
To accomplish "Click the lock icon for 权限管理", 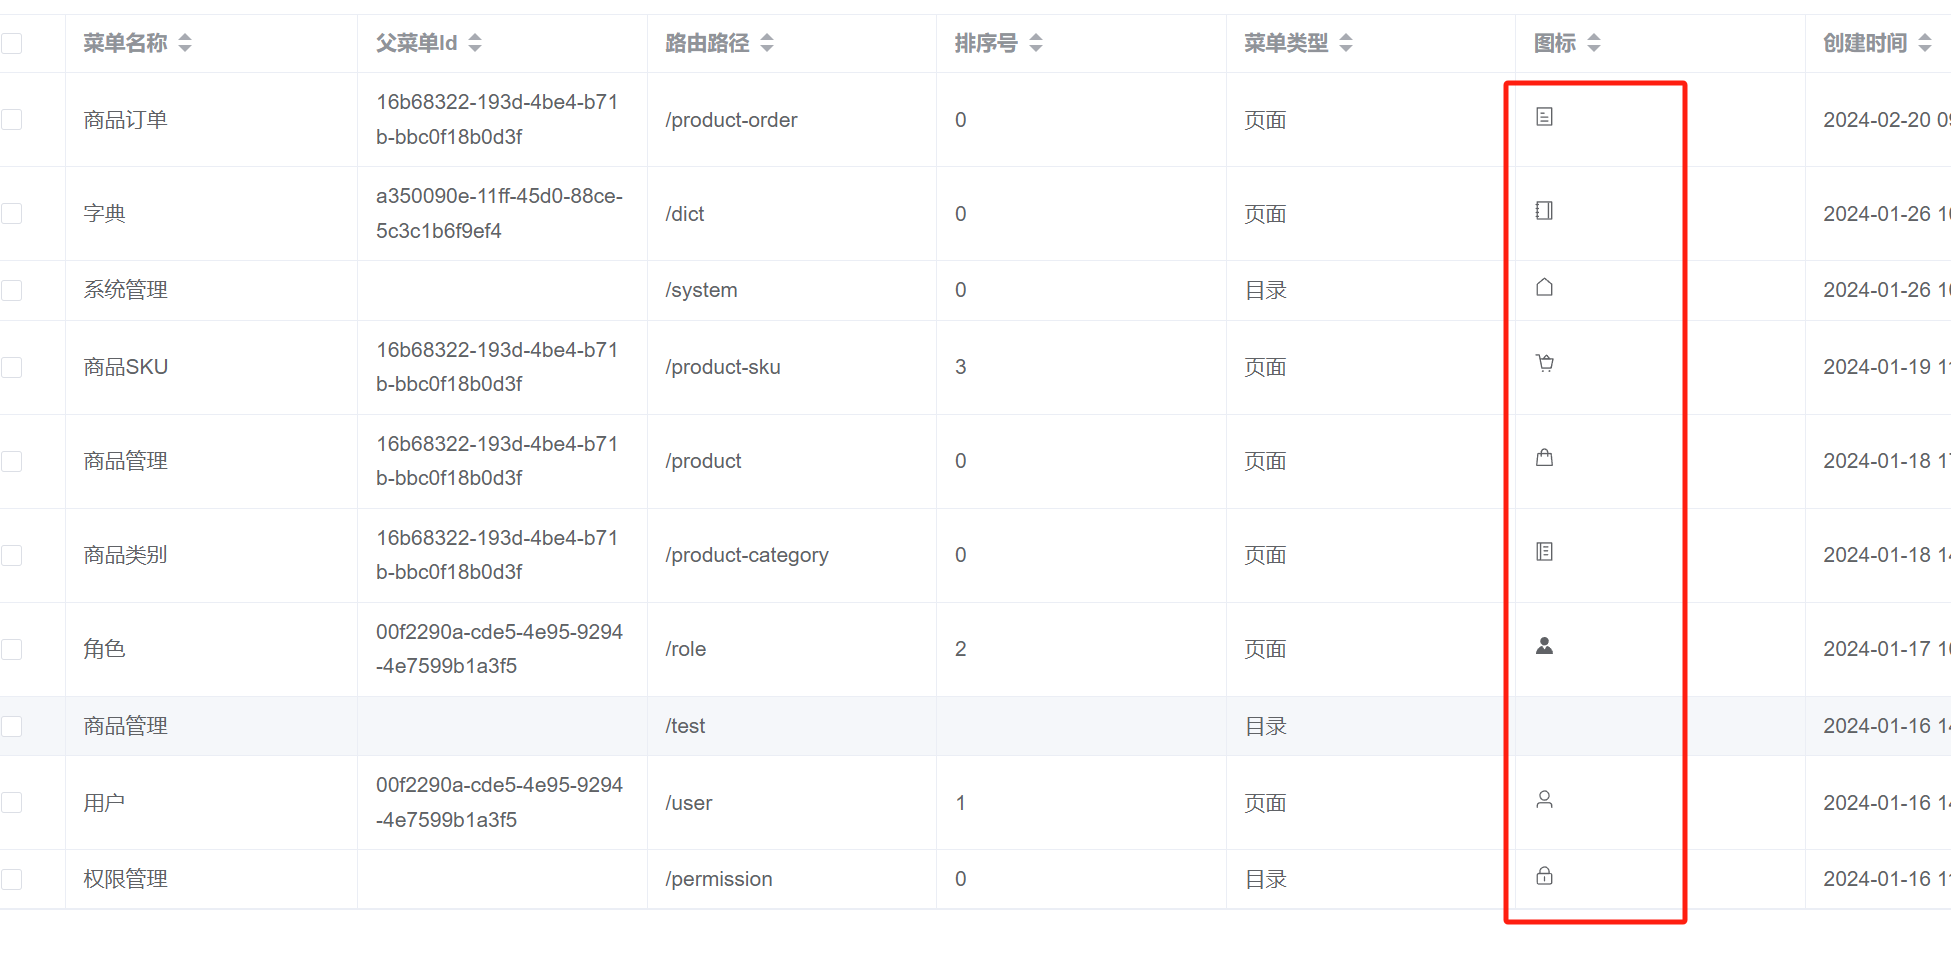I will [1544, 876].
